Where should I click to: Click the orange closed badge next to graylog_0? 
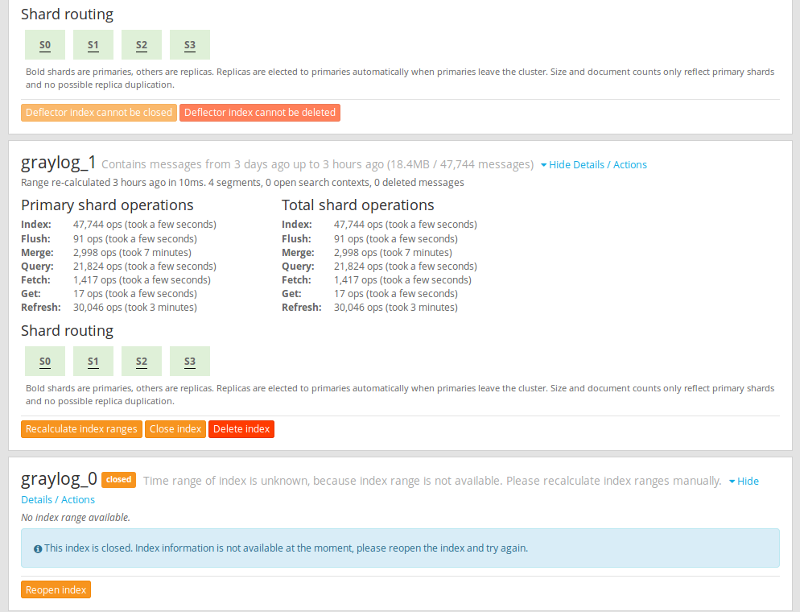coord(118,480)
